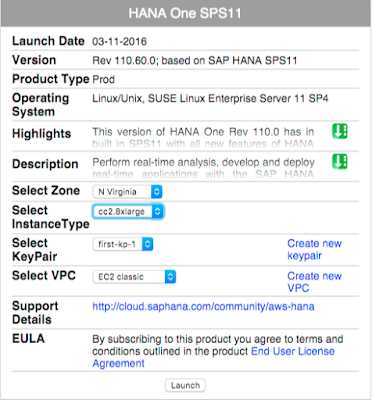The image size is (372, 400).
Task: Click the Create new VPC link
Action: tap(314, 282)
